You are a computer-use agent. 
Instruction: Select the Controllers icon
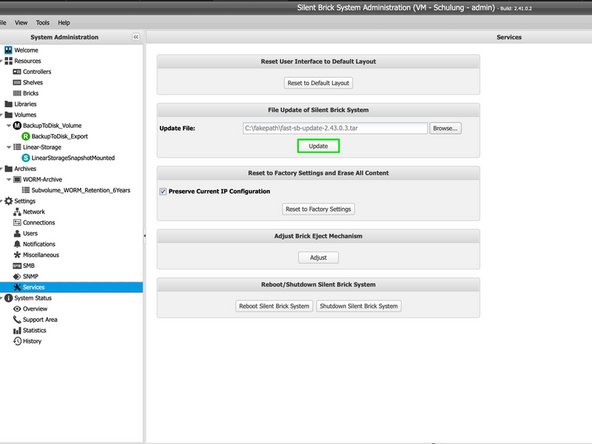coord(17,71)
